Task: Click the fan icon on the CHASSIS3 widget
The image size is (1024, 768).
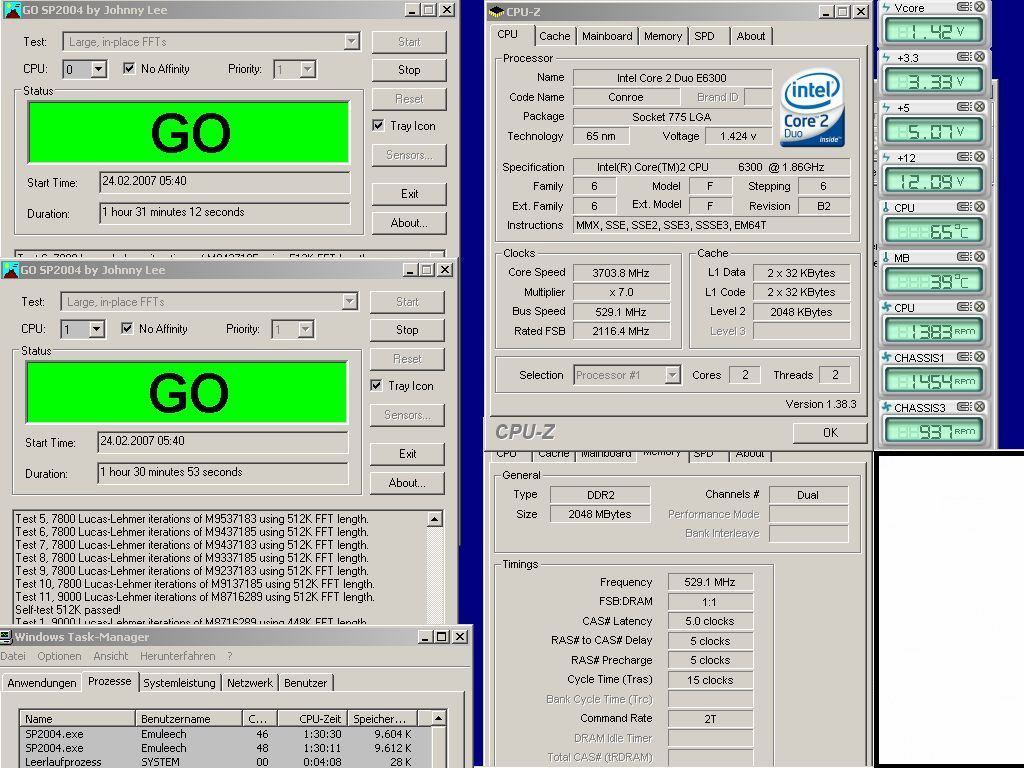Action: coord(886,407)
